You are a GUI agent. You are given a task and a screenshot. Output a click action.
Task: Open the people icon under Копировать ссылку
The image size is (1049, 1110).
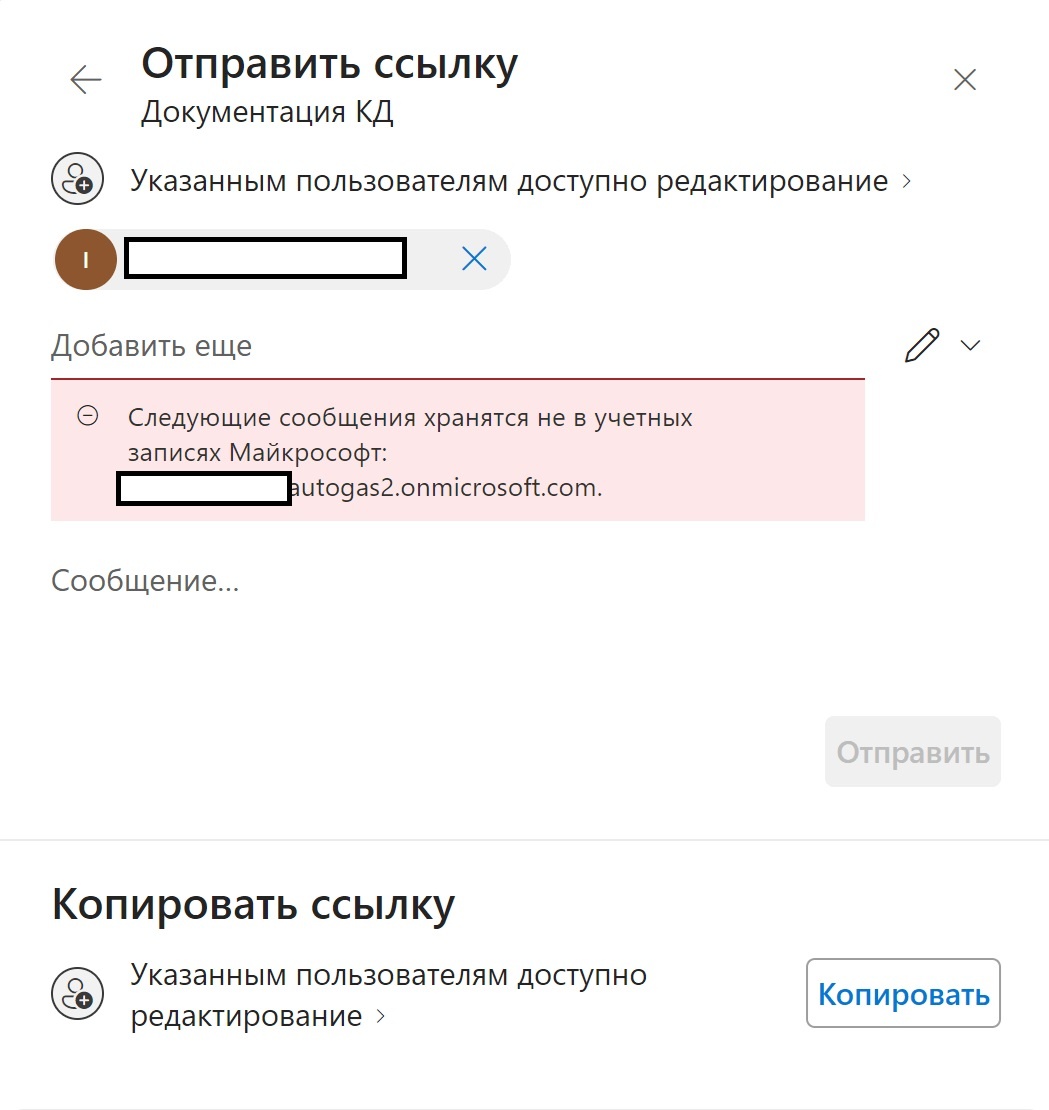tap(77, 993)
